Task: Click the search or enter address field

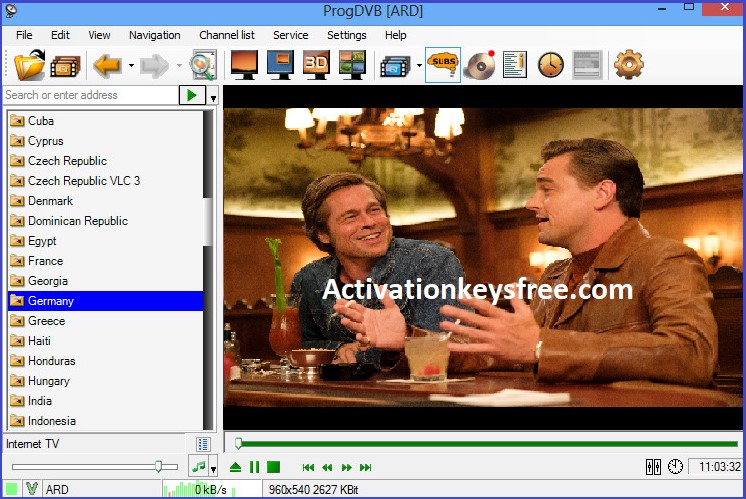Action: [90, 95]
